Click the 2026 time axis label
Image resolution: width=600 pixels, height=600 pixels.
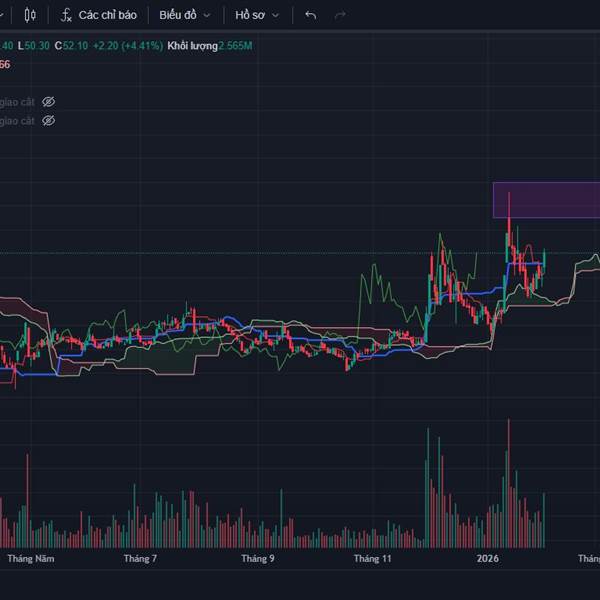pos(488,559)
